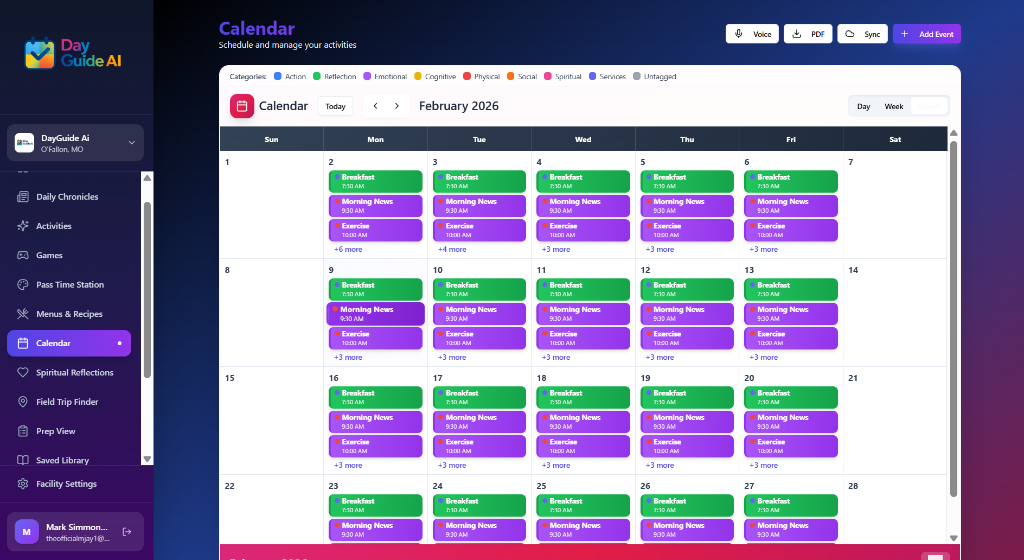The width and height of the screenshot is (1024, 560).
Task: Click the date cell for February 14
Action: click(x=895, y=313)
